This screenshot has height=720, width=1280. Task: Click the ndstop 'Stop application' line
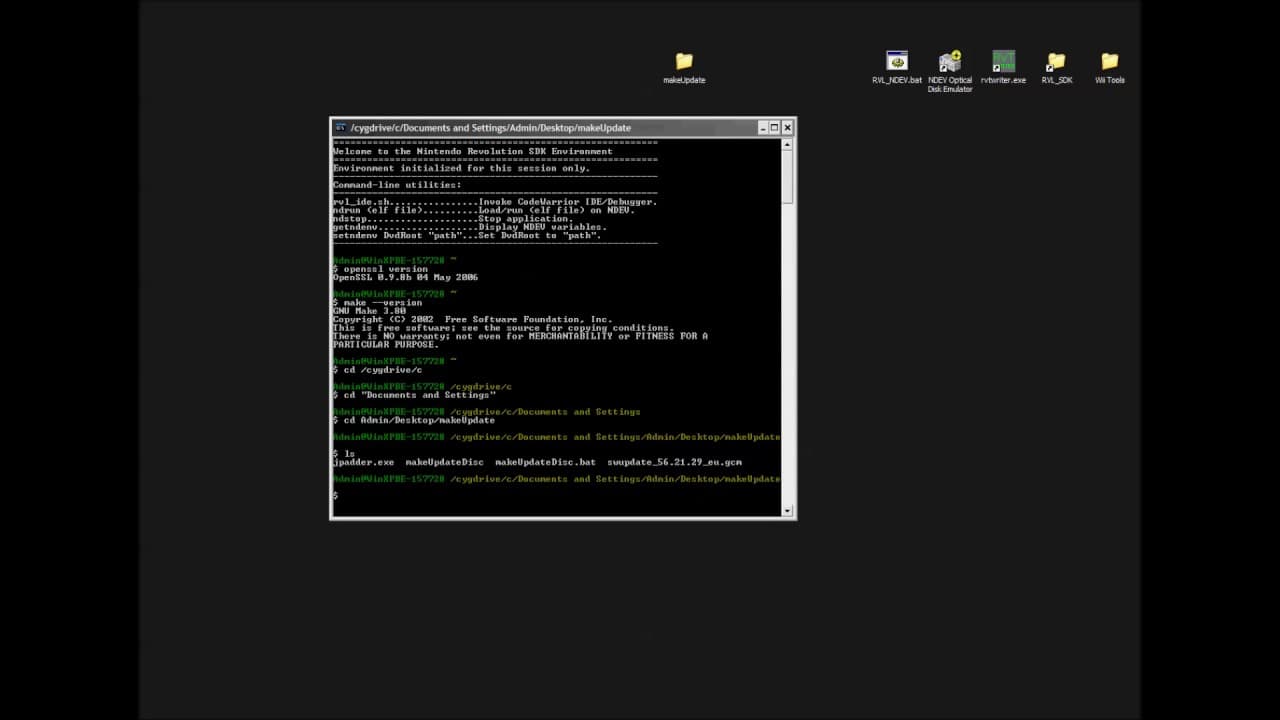click(453, 219)
